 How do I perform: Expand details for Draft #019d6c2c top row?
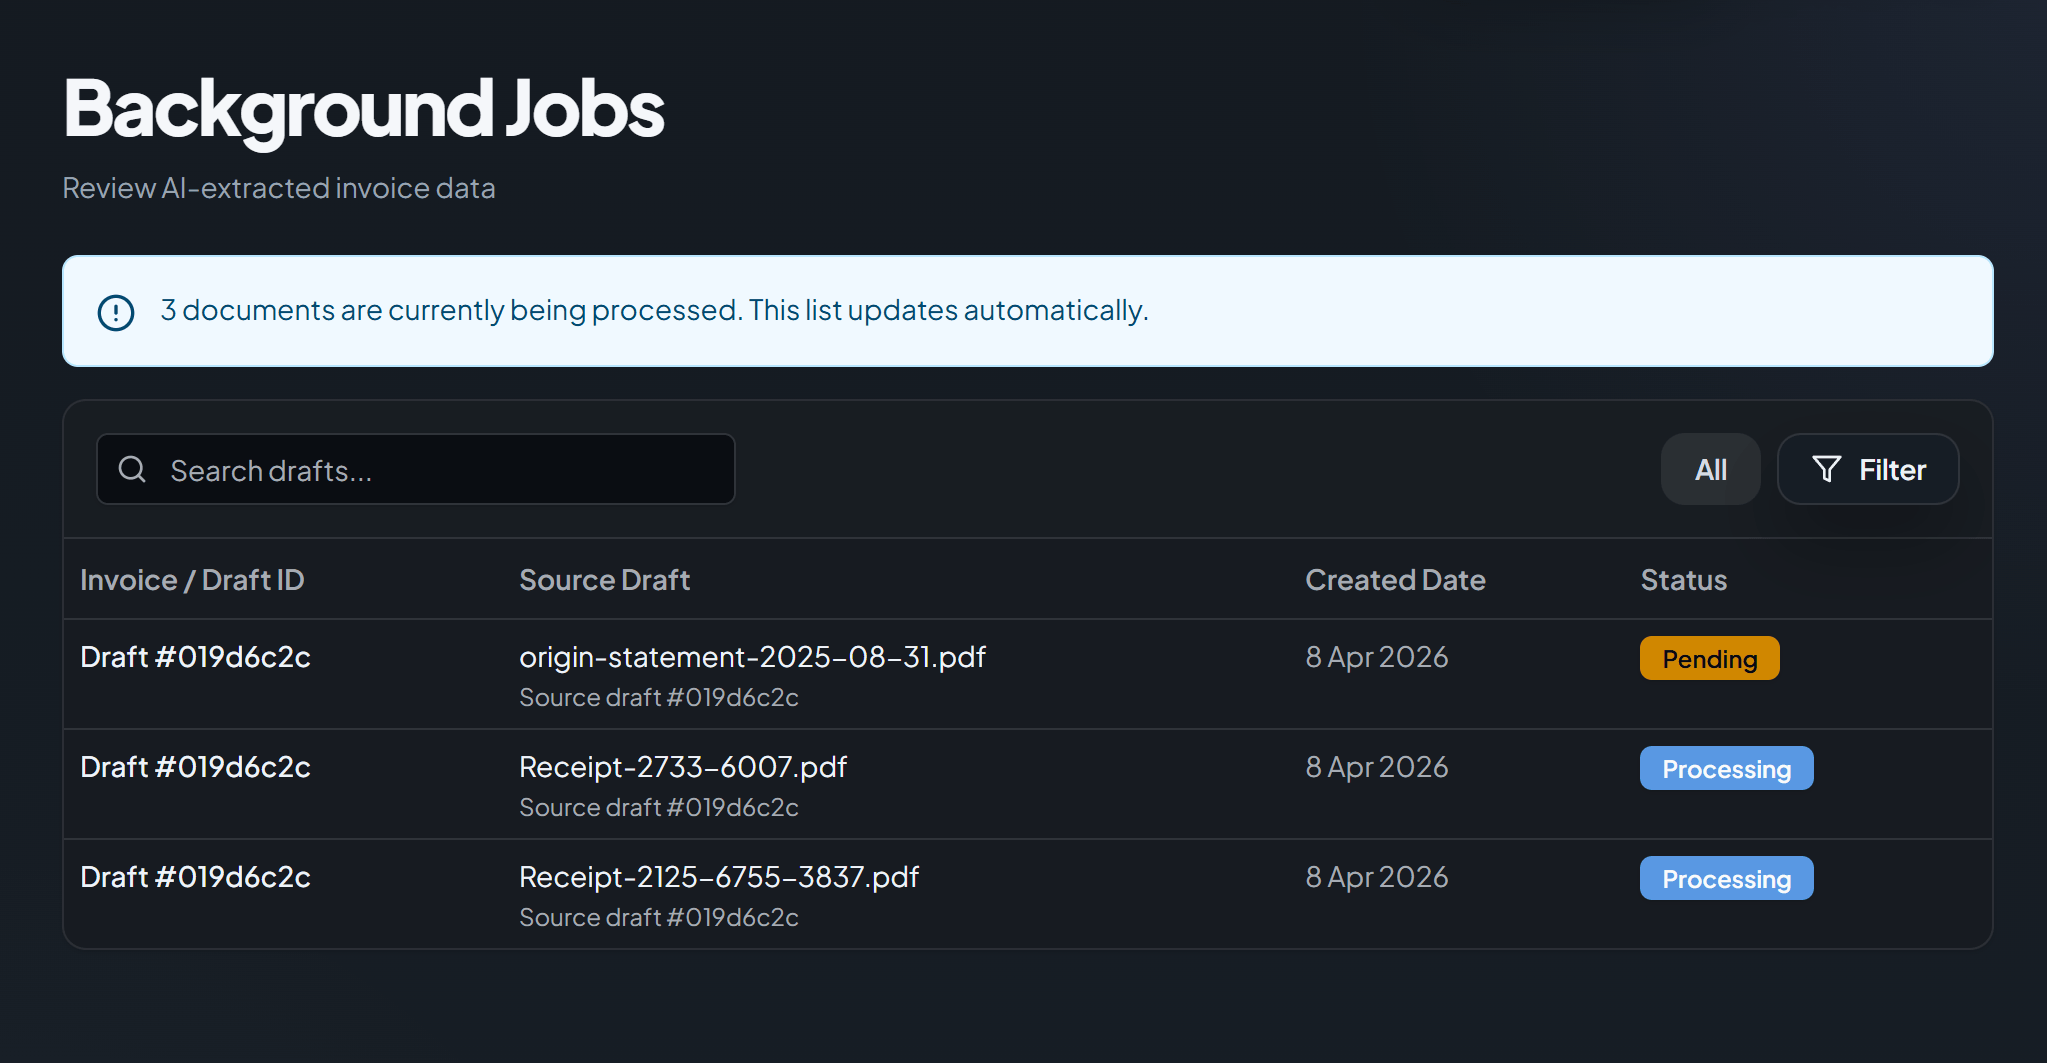click(195, 657)
